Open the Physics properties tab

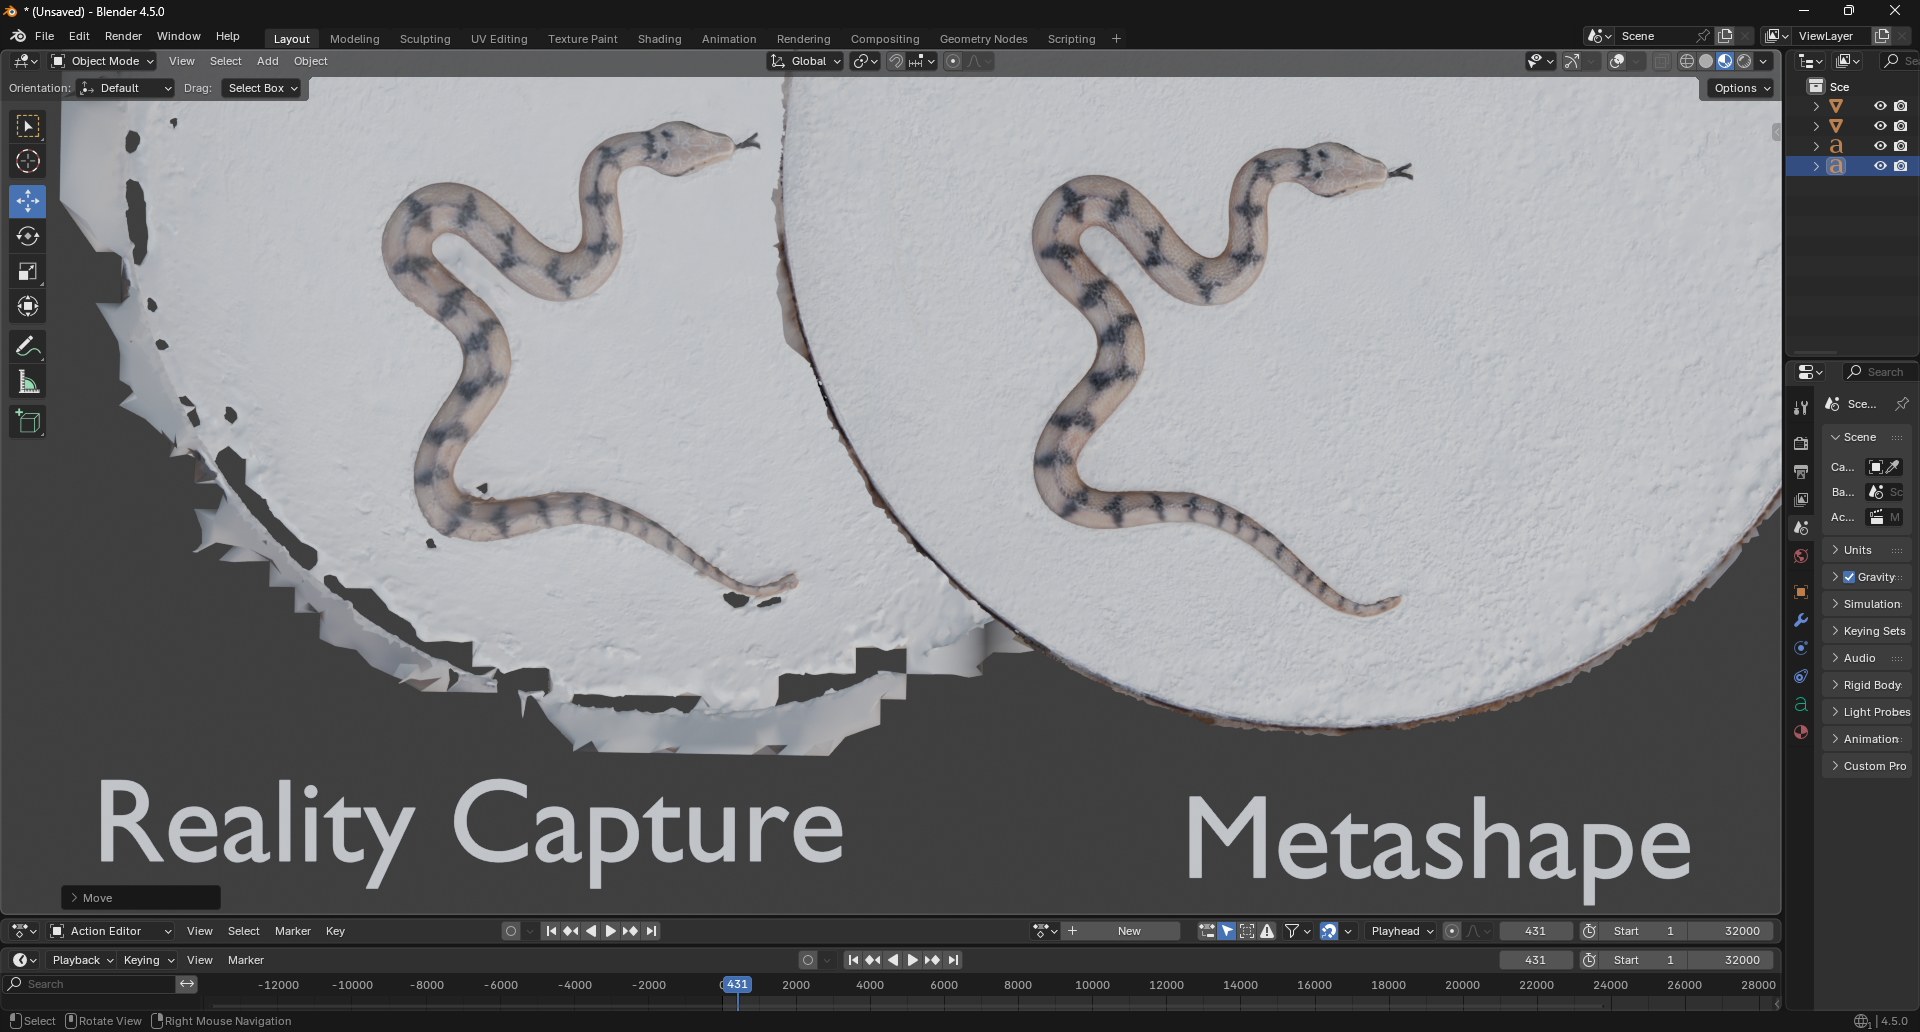(x=1801, y=648)
